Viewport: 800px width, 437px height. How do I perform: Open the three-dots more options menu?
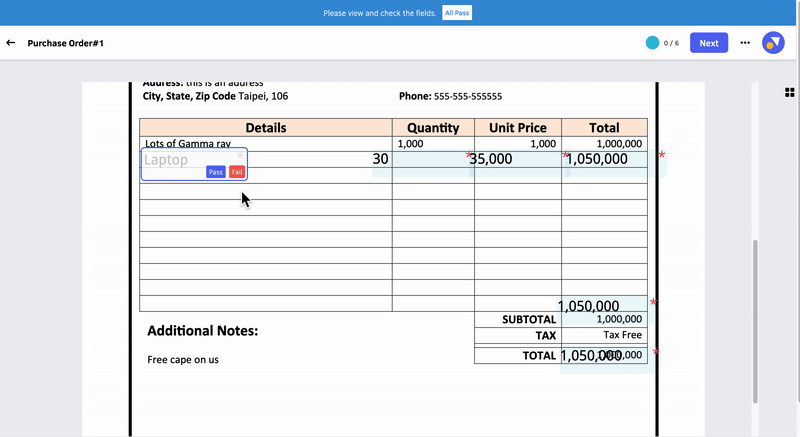click(x=745, y=43)
